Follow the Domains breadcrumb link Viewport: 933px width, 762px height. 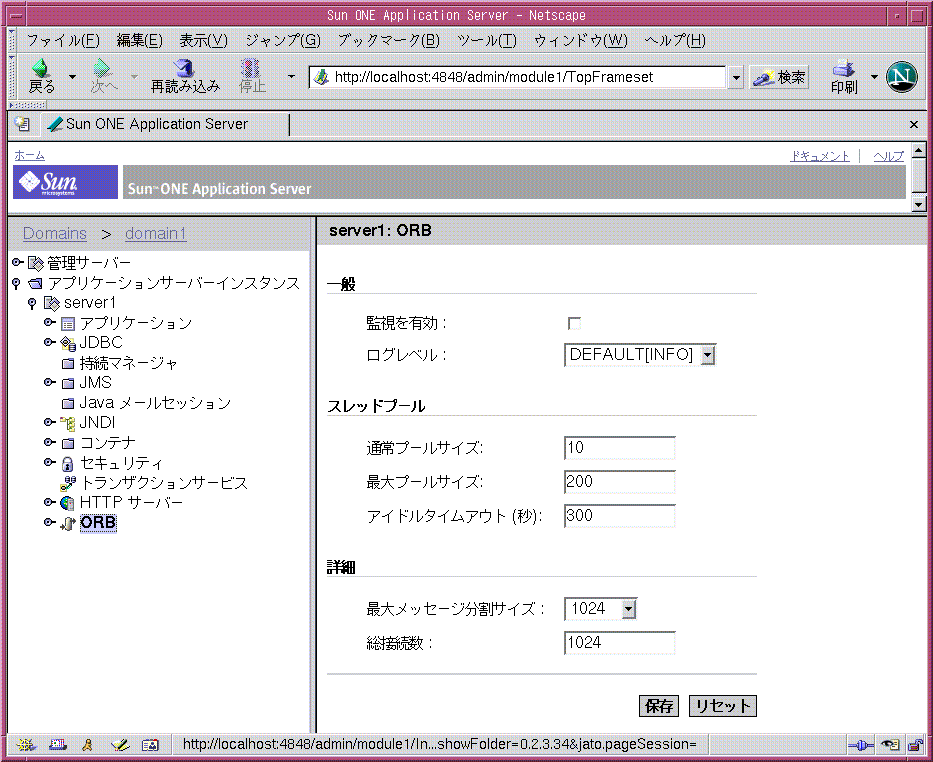point(55,234)
